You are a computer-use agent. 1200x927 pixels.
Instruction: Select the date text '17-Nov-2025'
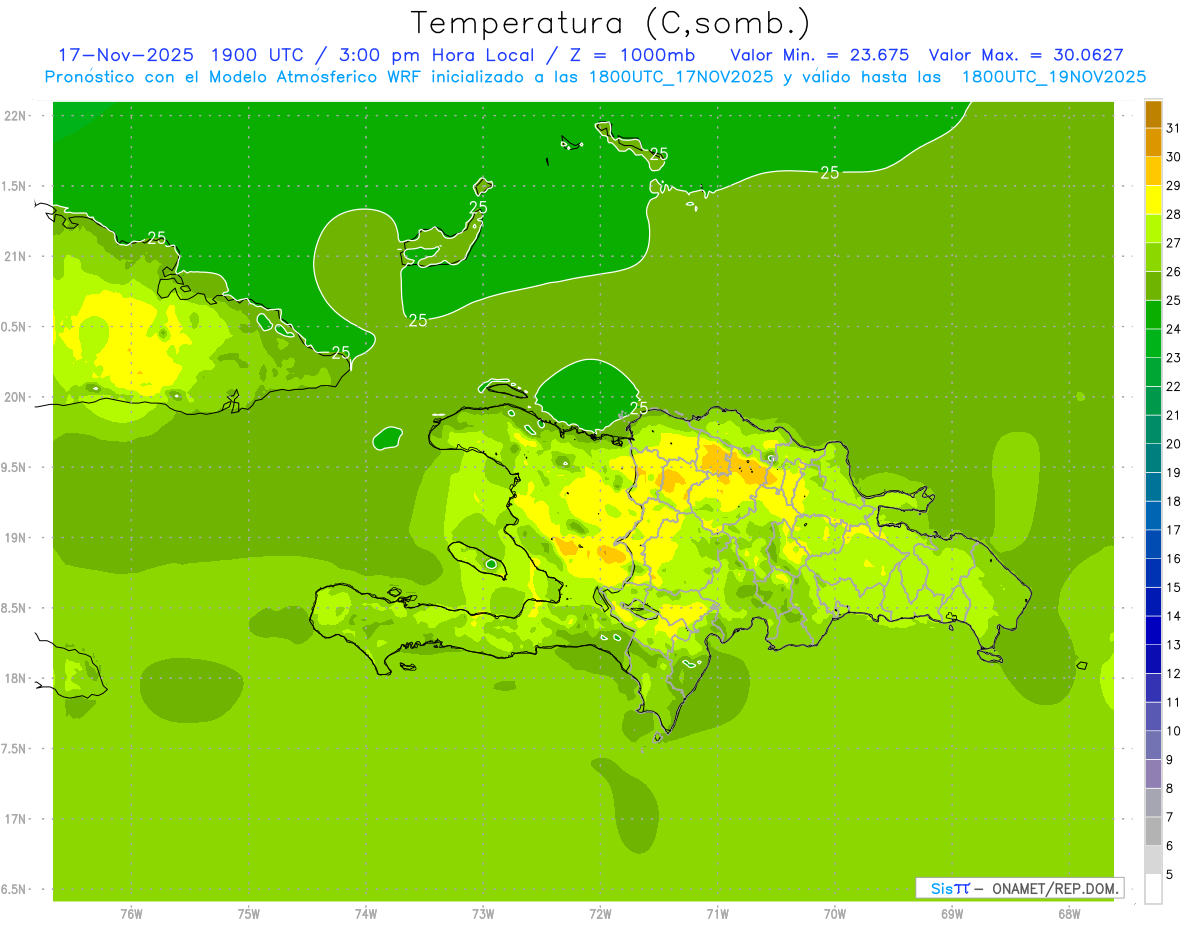(125, 55)
